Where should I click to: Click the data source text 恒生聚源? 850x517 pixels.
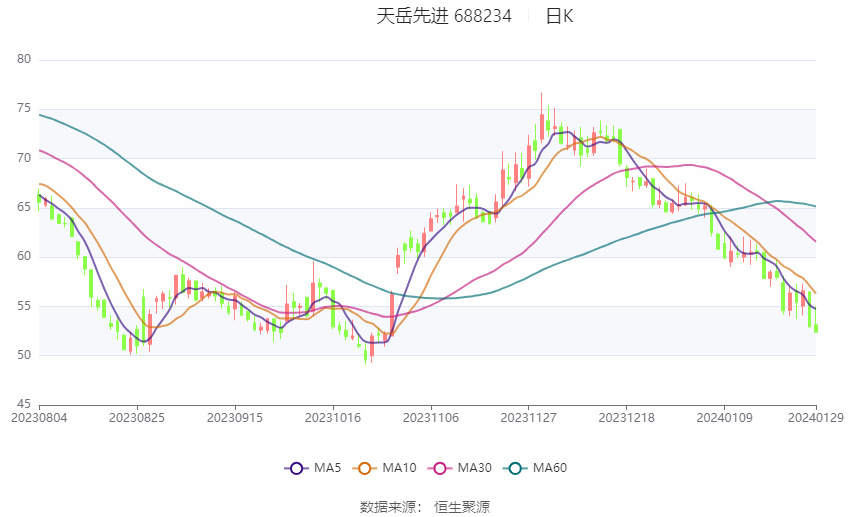click(x=462, y=507)
